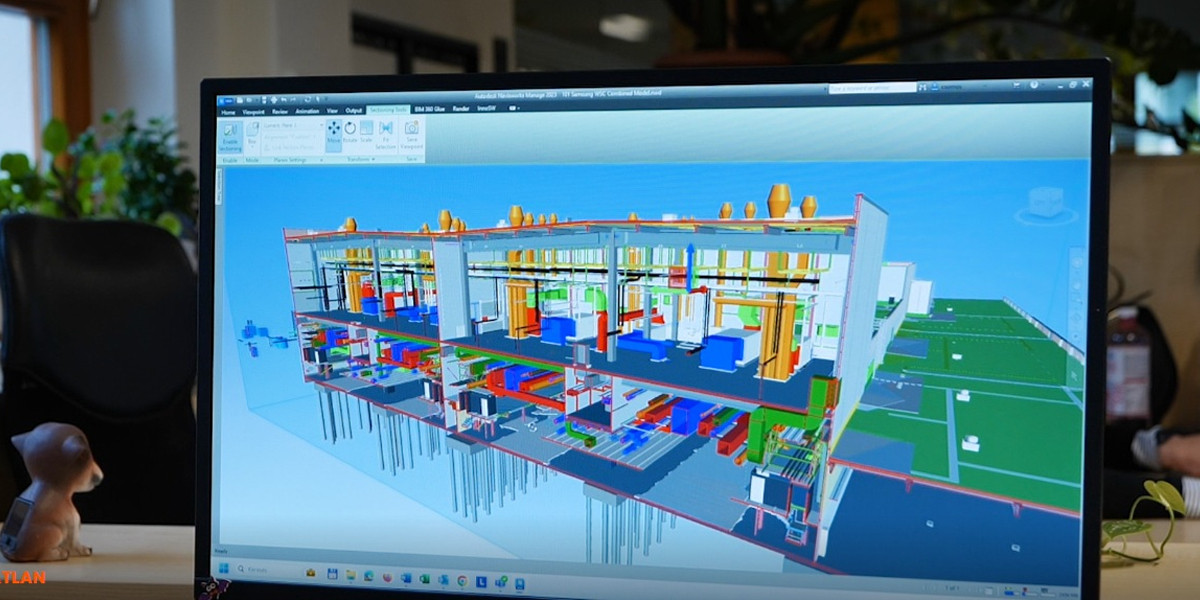Screen dimensions: 1200x600
Task: Launch Chrome from the Windows taskbar
Action: pos(460,578)
